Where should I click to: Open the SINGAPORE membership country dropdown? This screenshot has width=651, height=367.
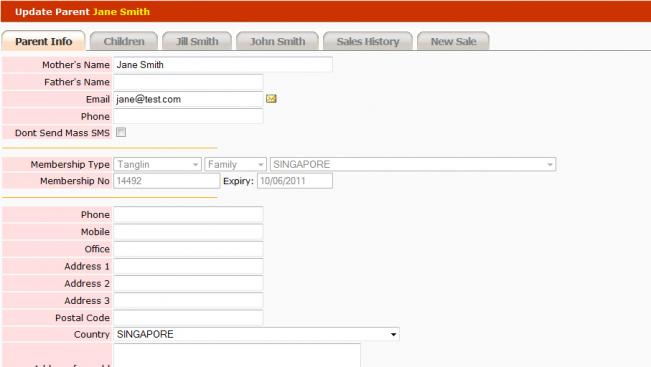click(x=413, y=164)
